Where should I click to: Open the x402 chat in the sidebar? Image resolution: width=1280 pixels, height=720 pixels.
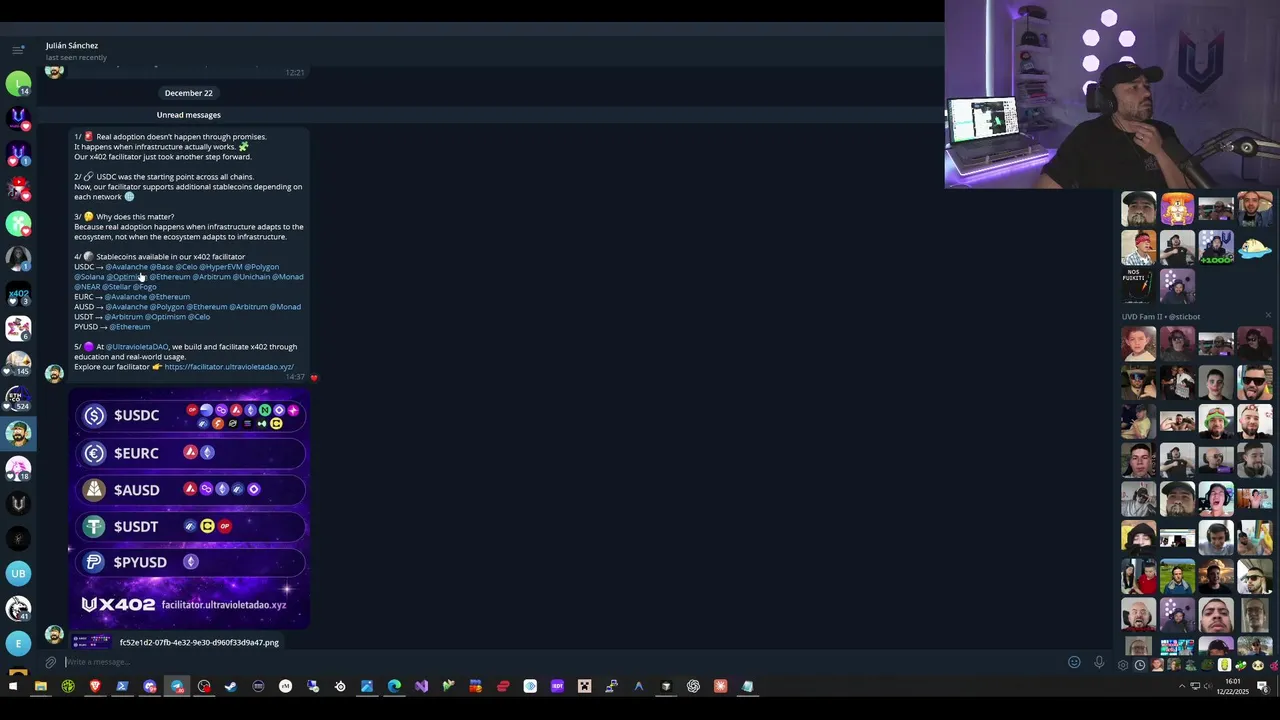[x=18, y=294]
